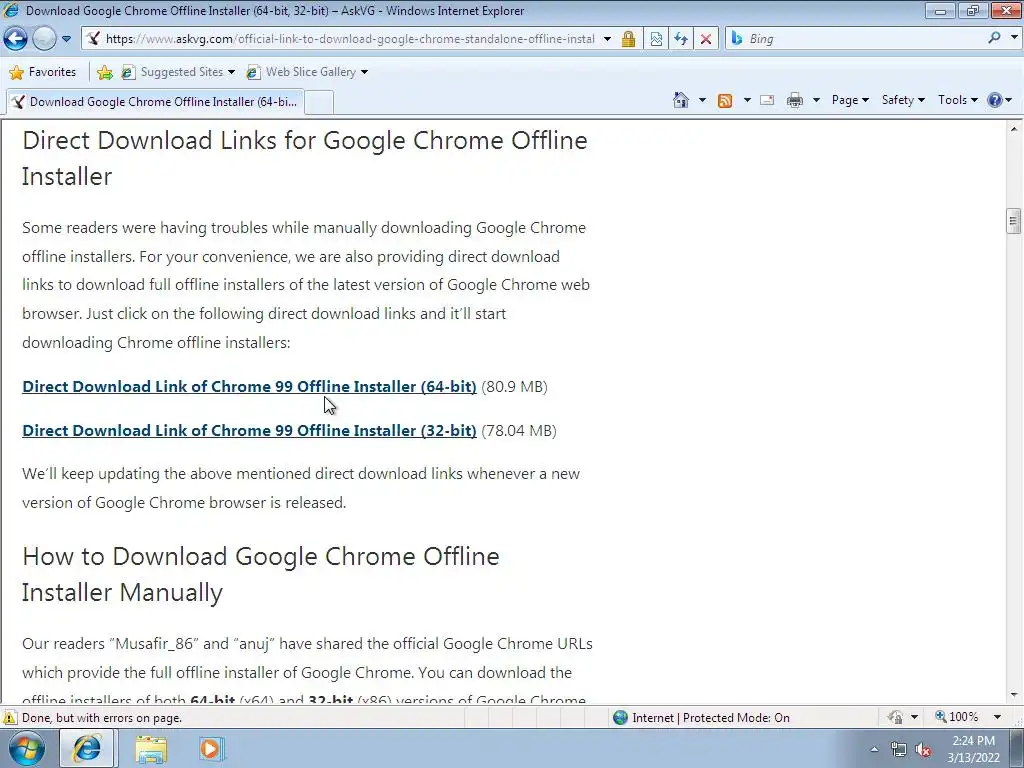Image resolution: width=1024 pixels, height=768 pixels.
Task: Expand the feeds dropdown arrow
Action: 747,101
